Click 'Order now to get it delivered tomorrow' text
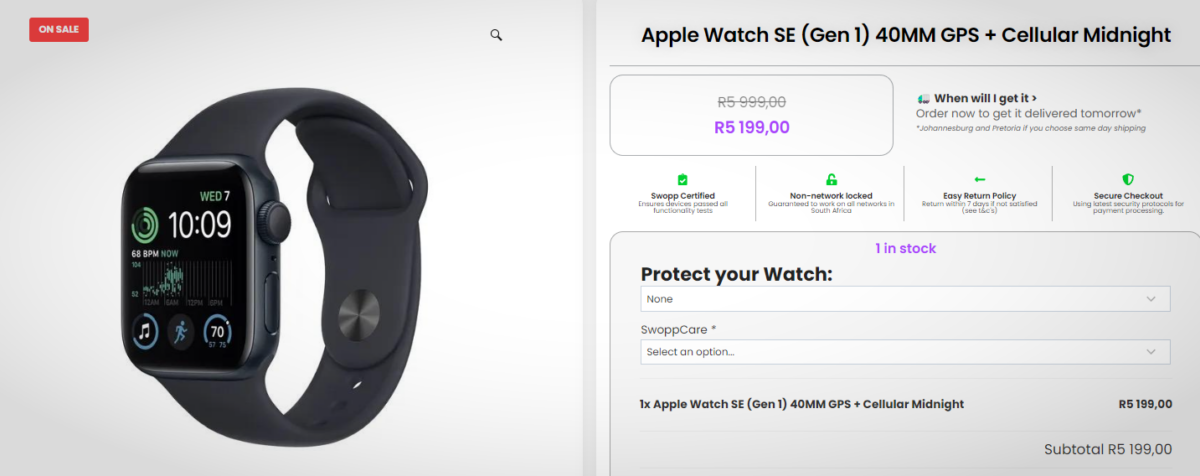This screenshot has height=476, width=1200. [x=1028, y=113]
